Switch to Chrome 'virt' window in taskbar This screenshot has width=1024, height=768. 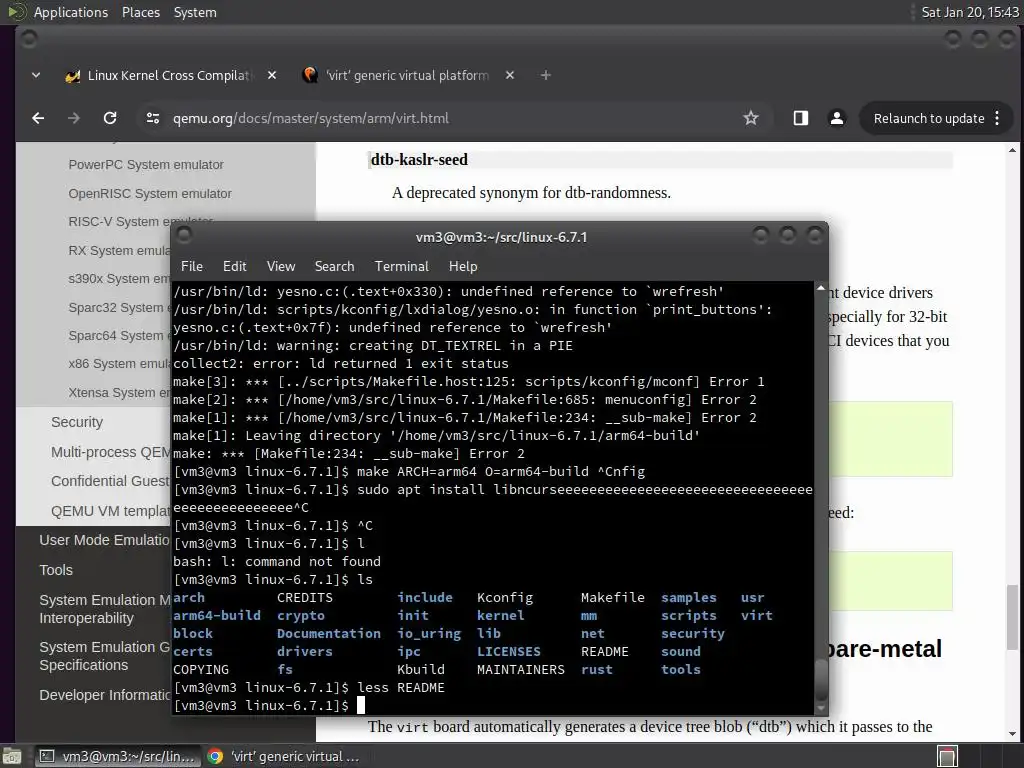tap(284, 756)
